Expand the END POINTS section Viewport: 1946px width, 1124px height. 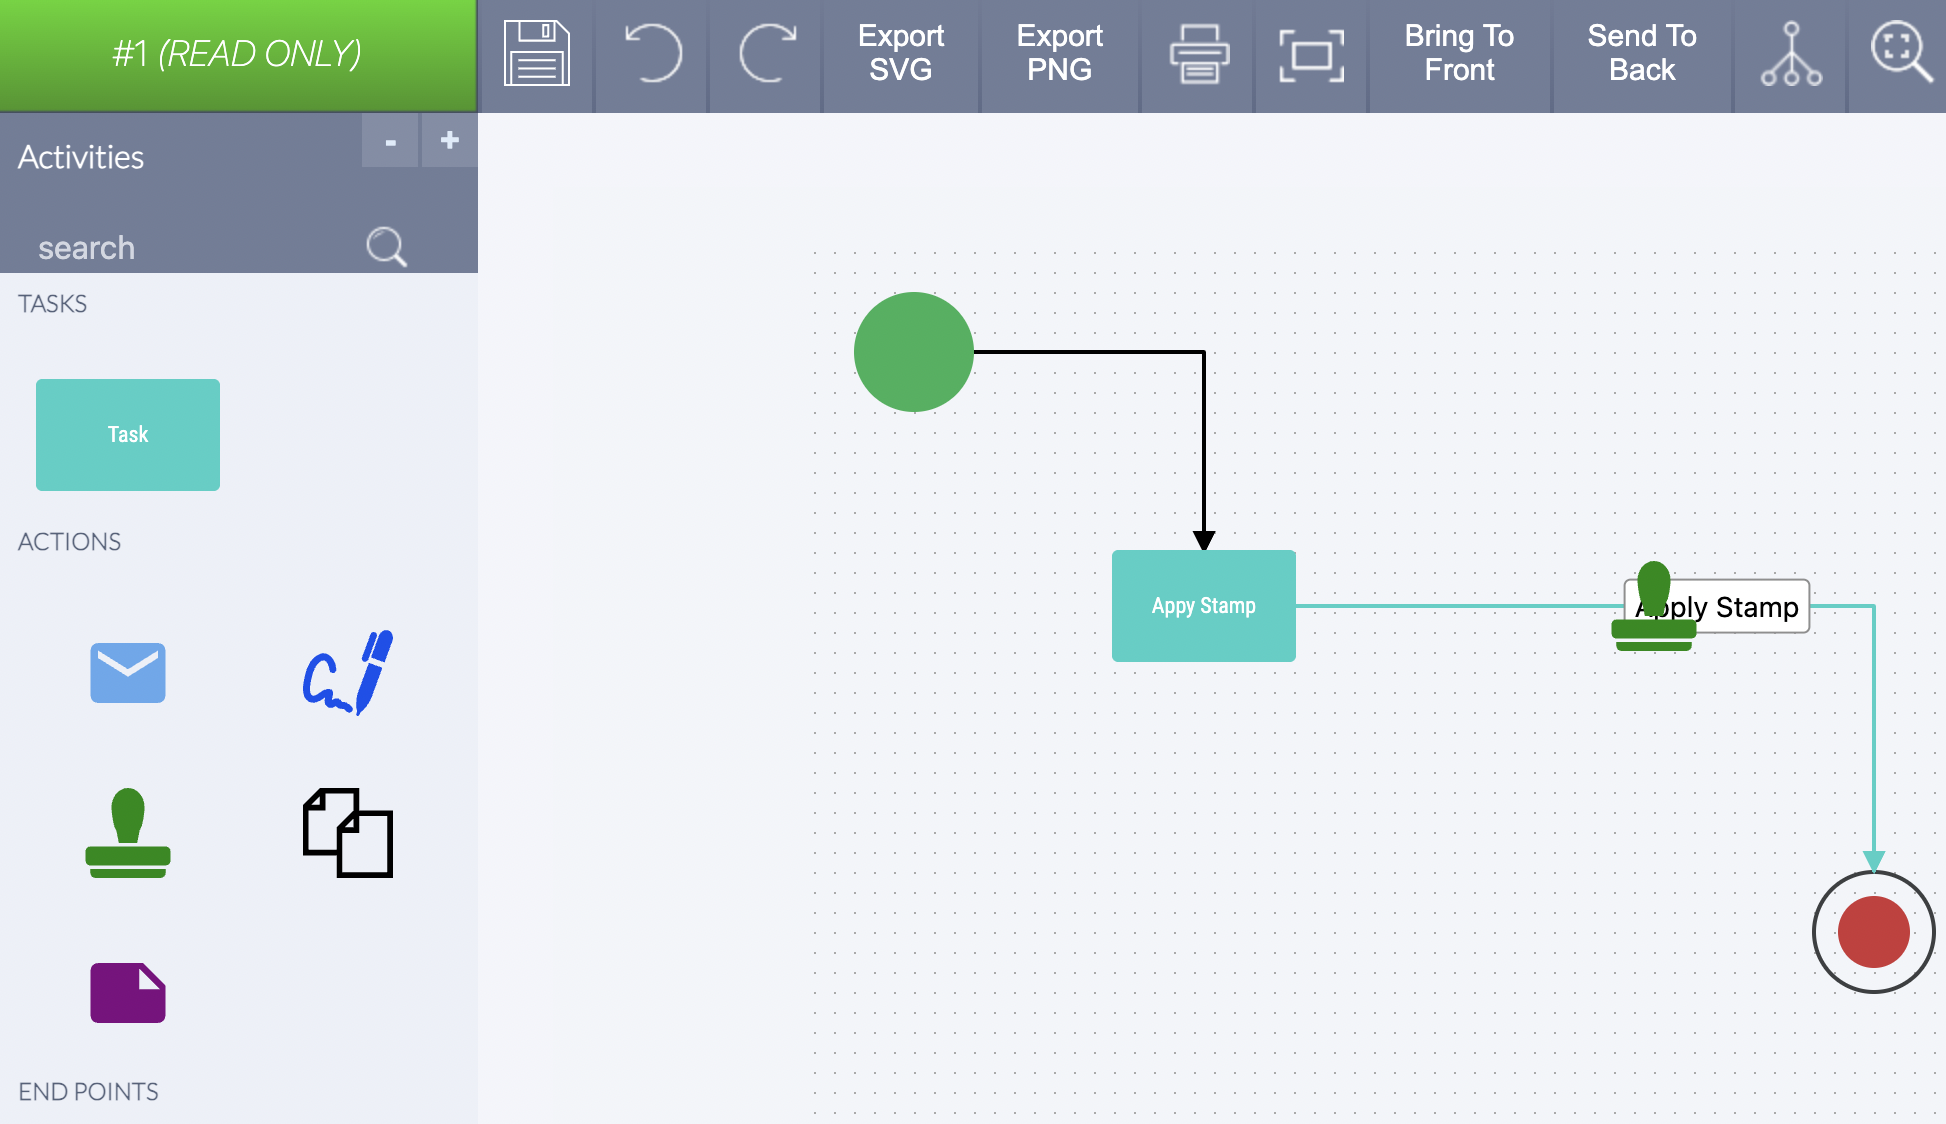pos(88,1091)
